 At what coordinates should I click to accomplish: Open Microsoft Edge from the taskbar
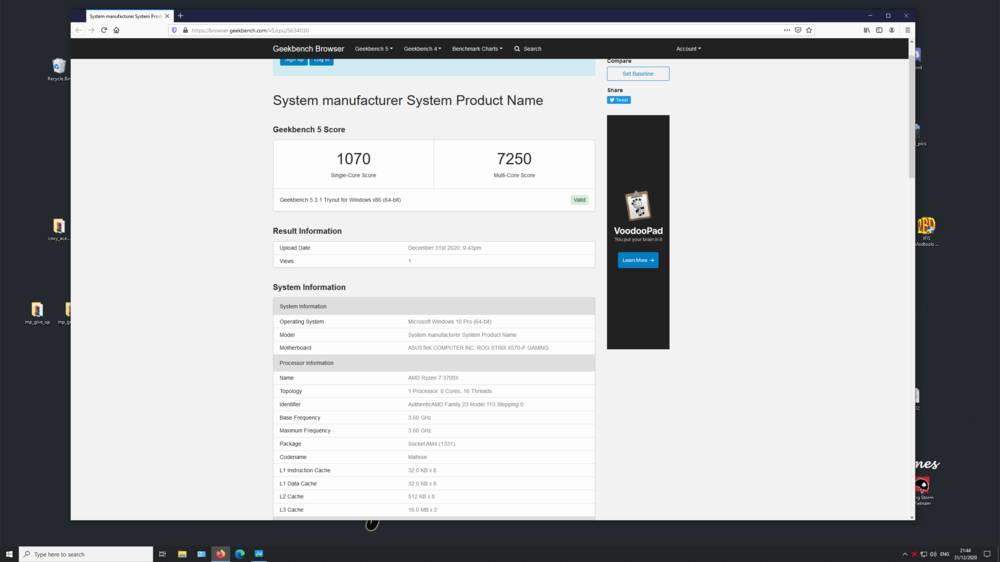click(x=240, y=554)
